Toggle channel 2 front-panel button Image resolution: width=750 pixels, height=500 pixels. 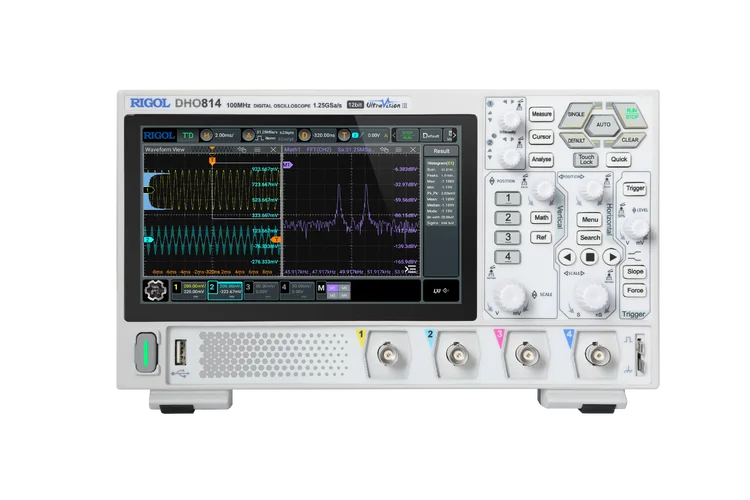pyautogui.click(x=508, y=218)
